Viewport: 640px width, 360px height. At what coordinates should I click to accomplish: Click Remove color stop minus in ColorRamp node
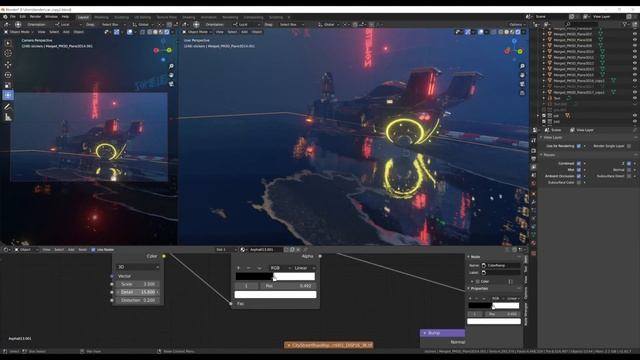click(249, 268)
